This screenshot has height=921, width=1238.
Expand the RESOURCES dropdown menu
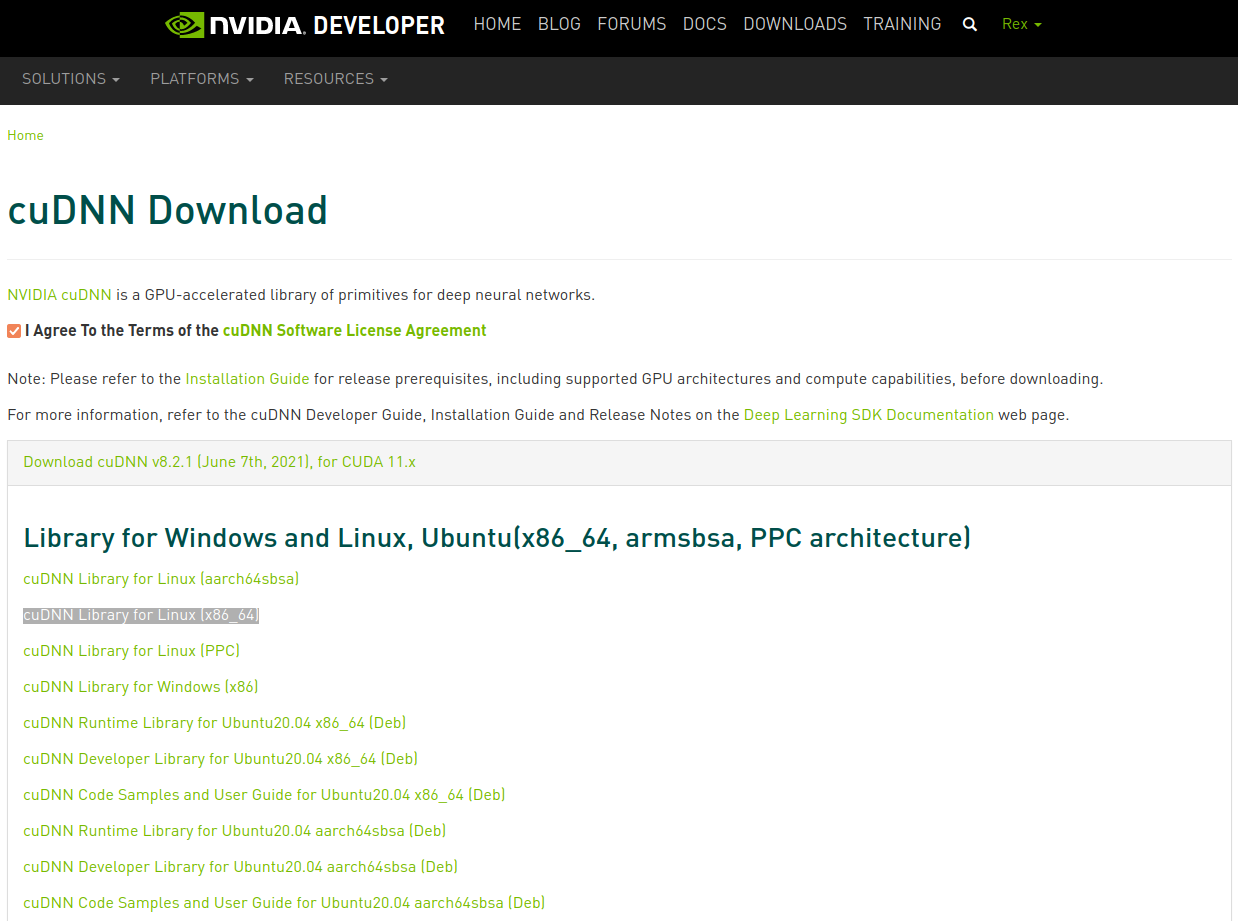[336, 79]
